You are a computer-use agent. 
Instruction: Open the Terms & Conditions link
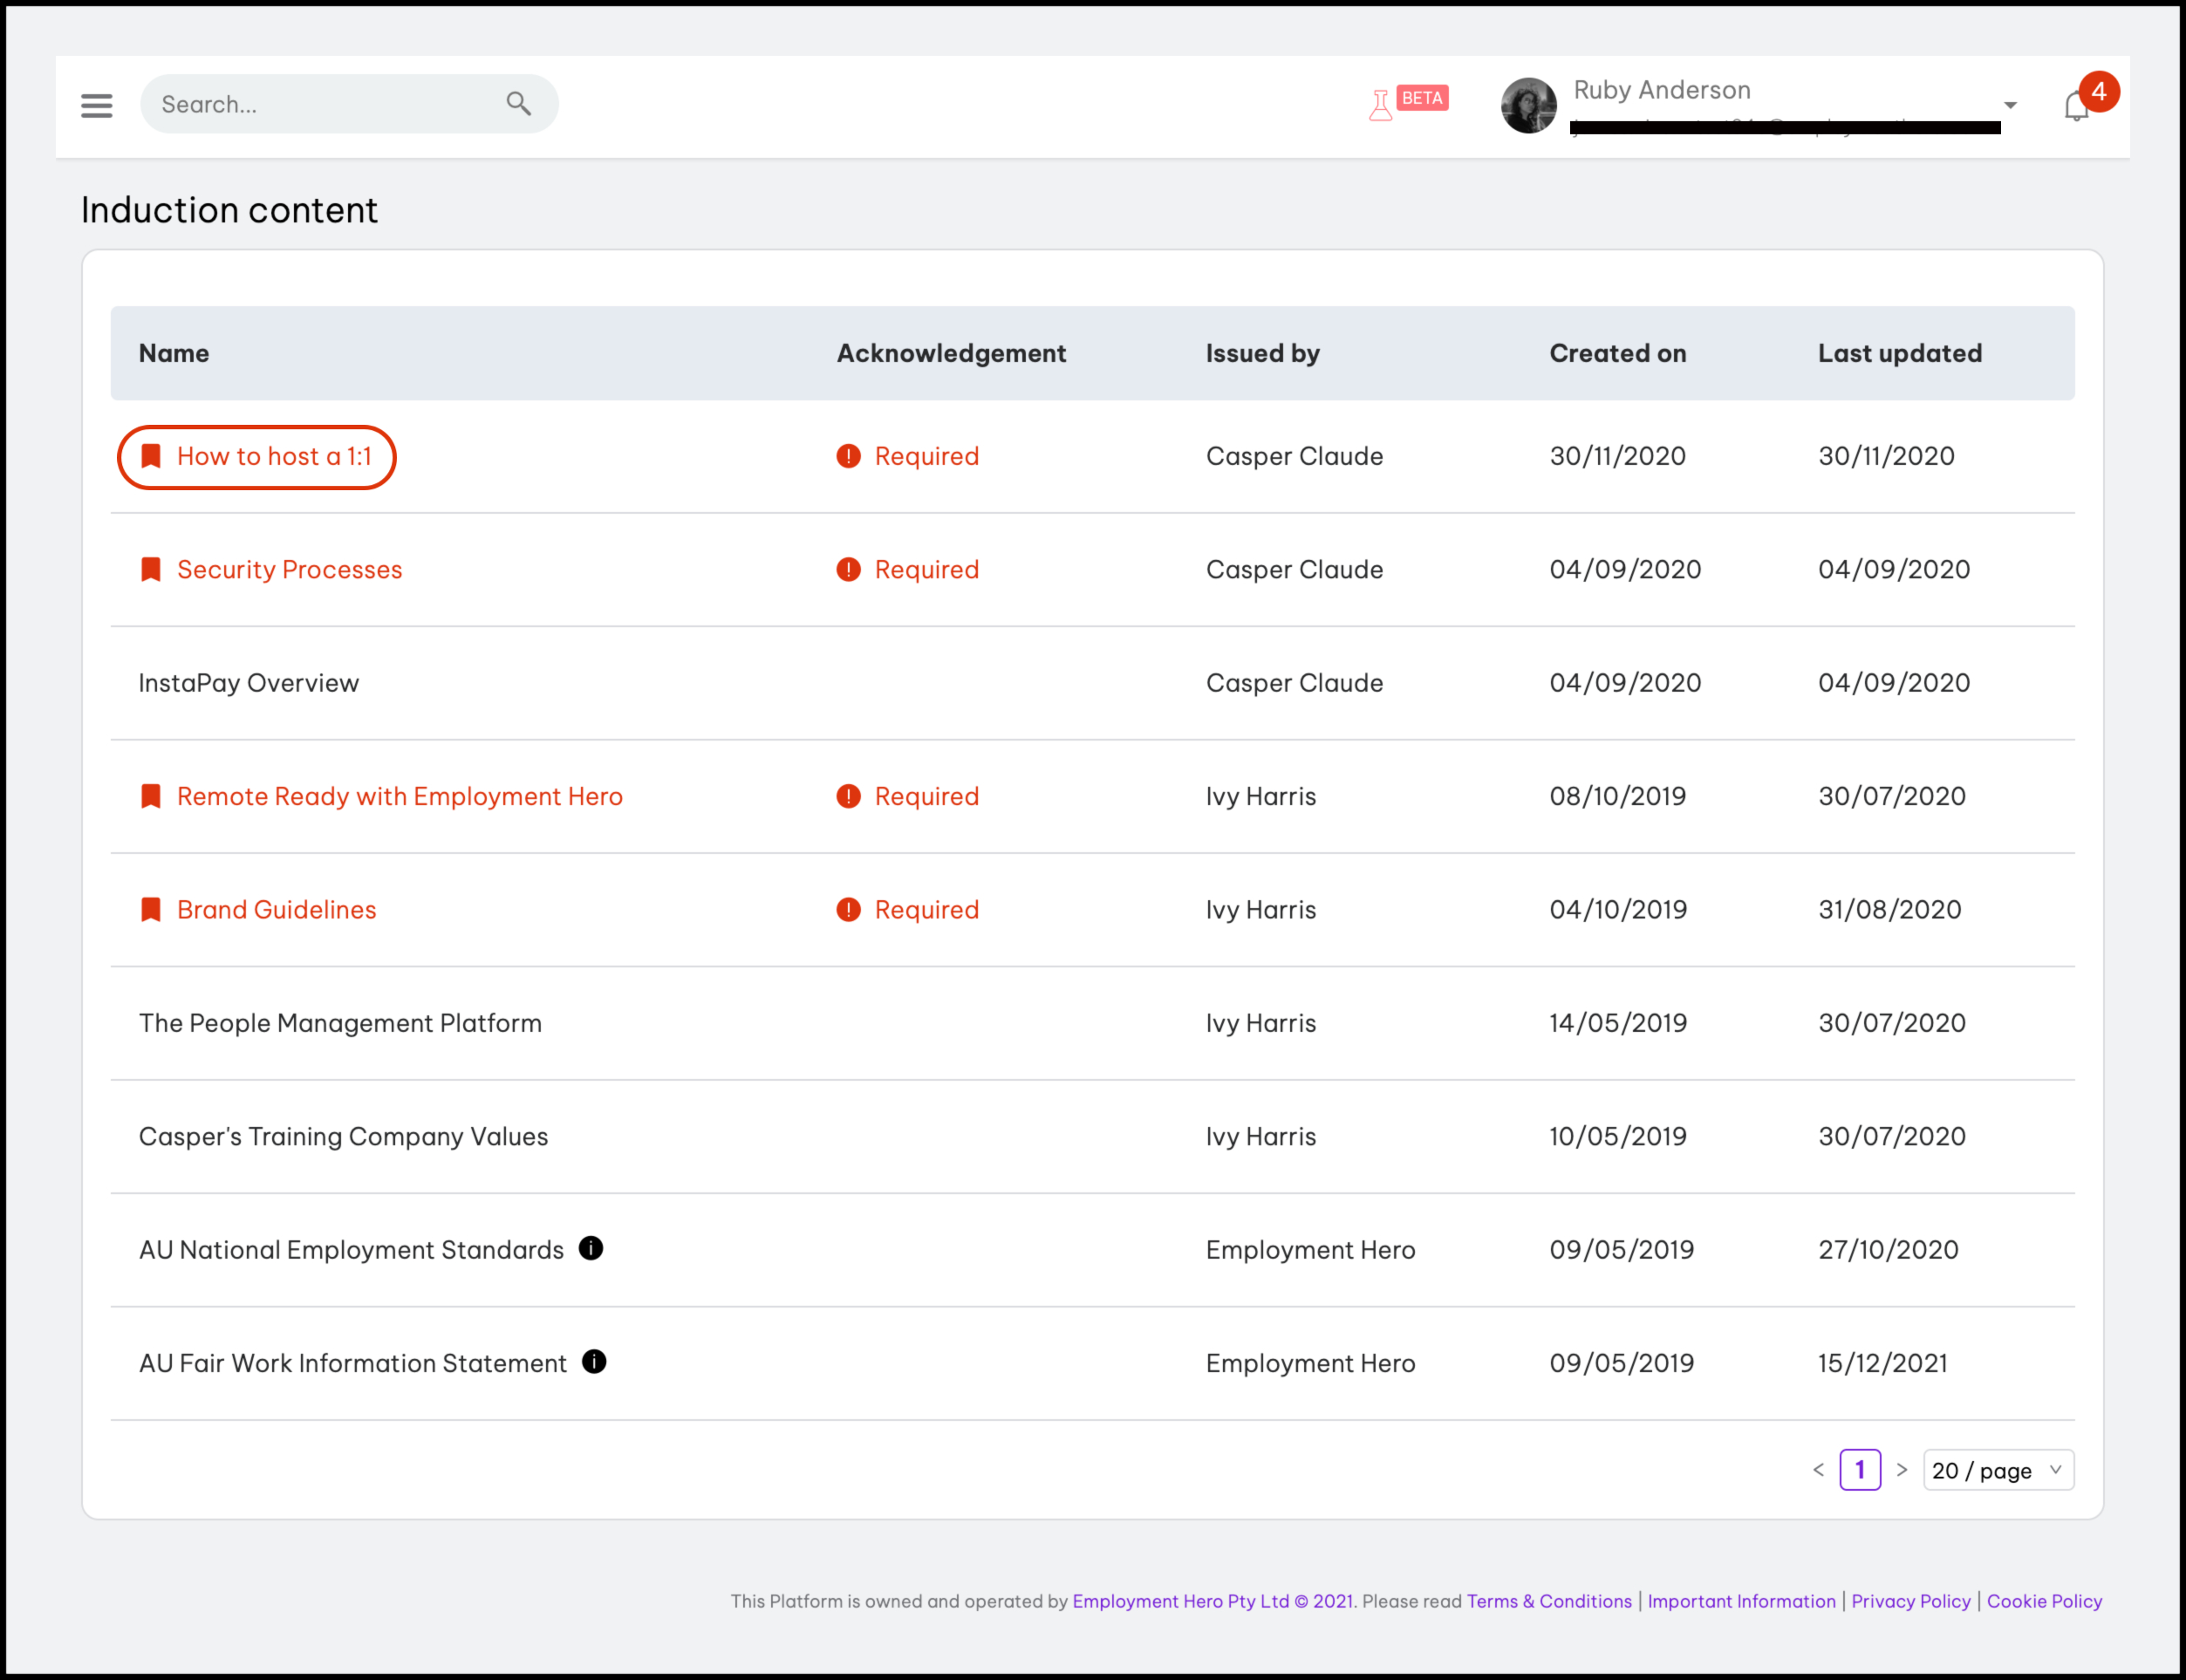1549,1601
